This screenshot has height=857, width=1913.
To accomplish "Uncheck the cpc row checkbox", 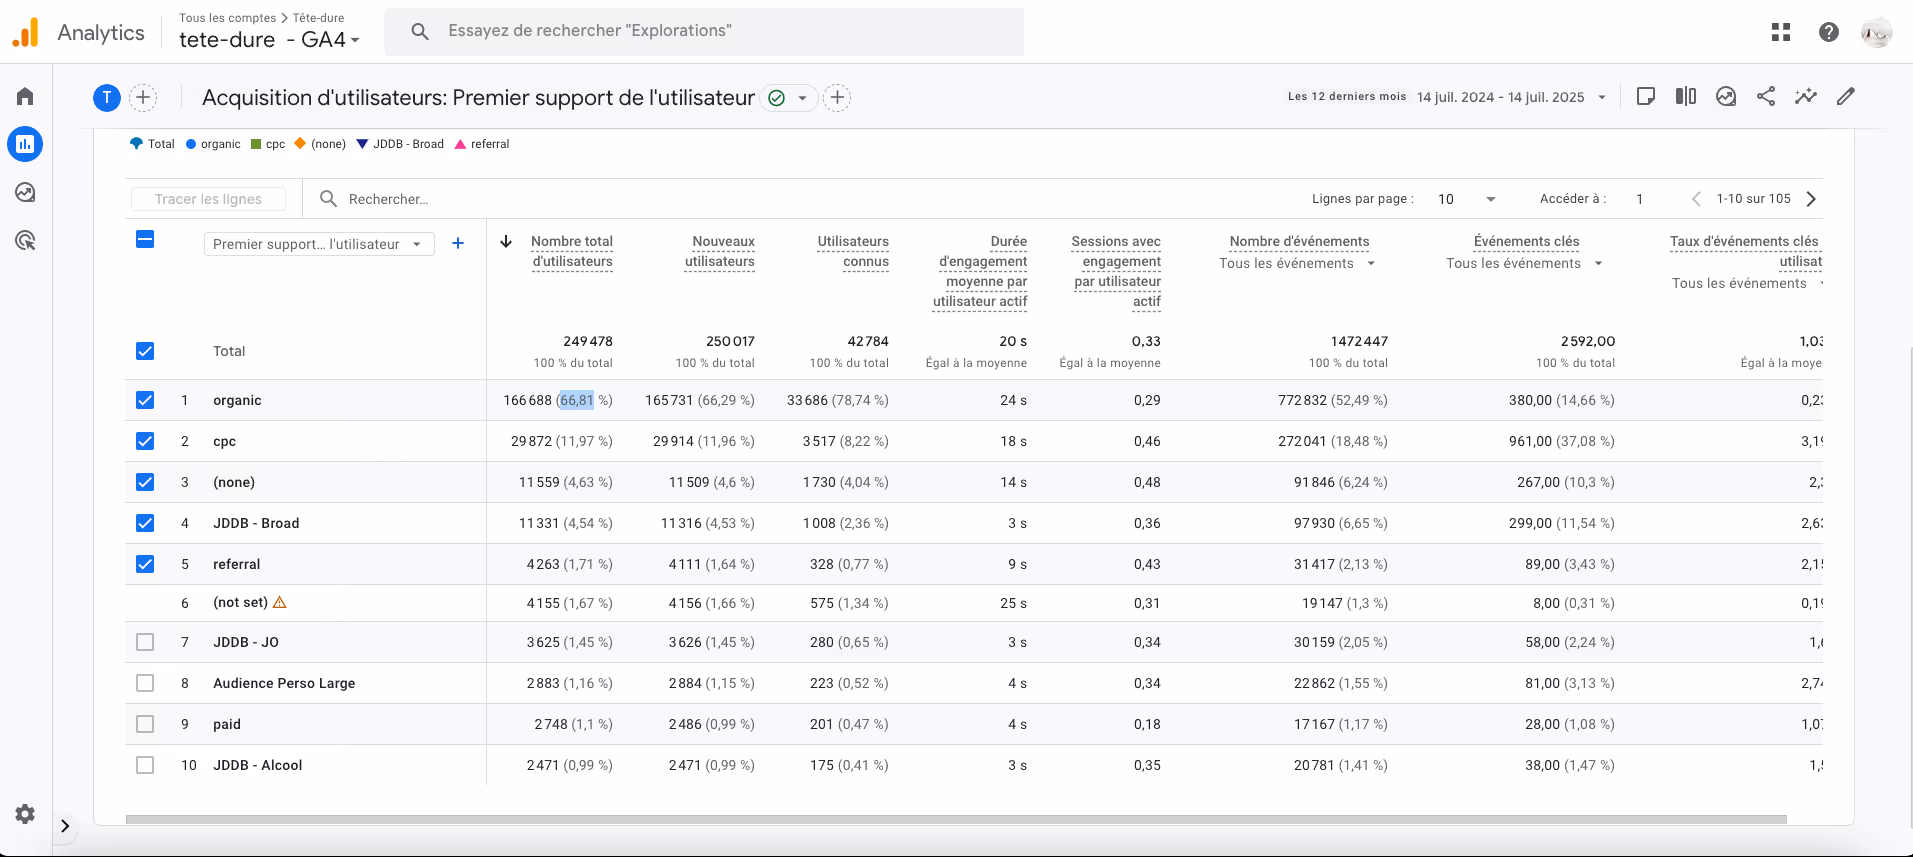I will click(145, 441).
